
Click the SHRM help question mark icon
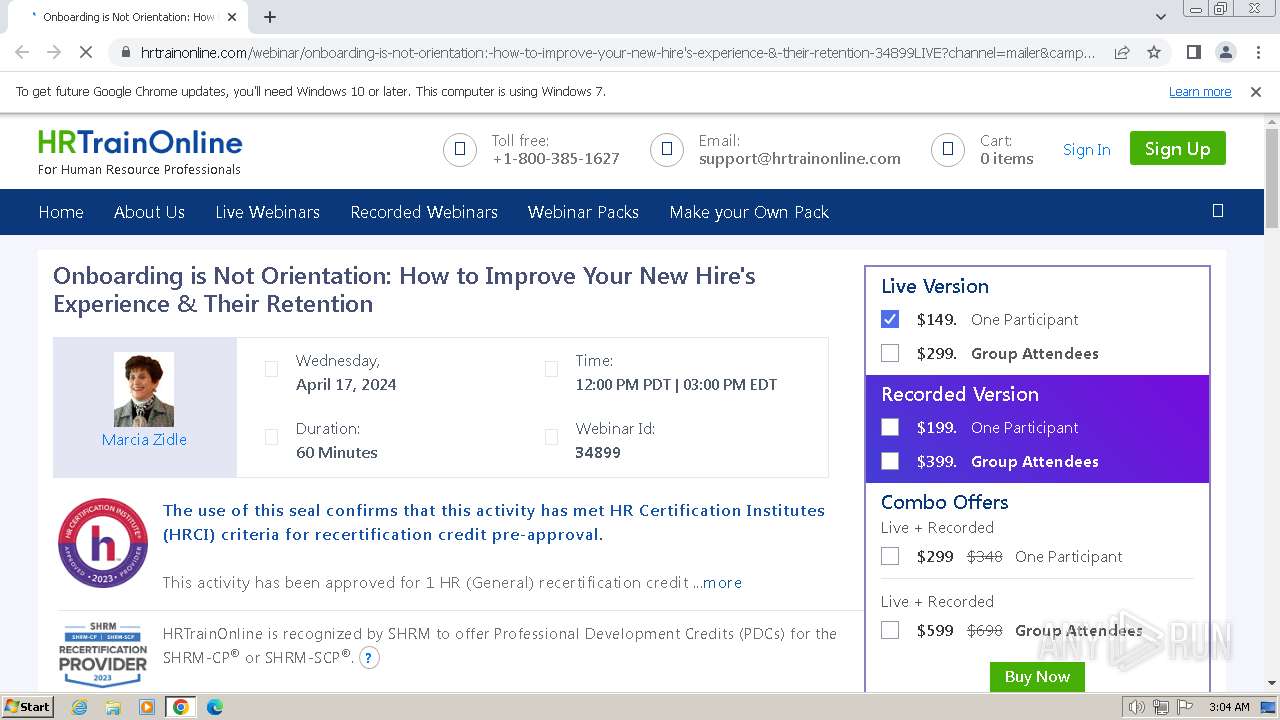point(369,658)
